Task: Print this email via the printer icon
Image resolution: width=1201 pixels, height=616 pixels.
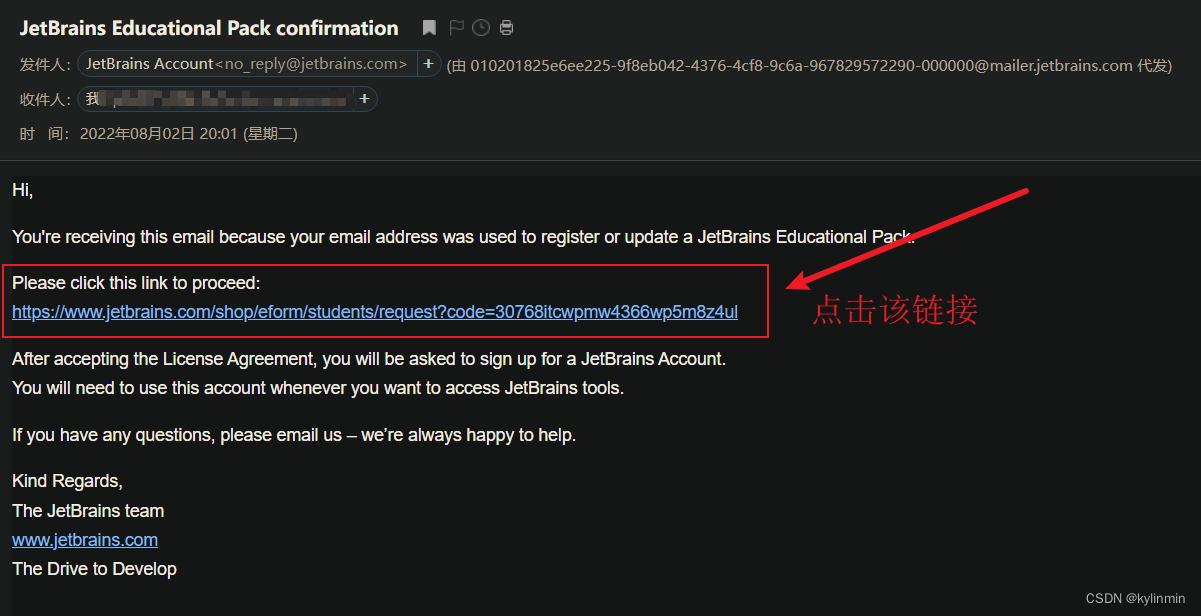Action: [506, 28]
